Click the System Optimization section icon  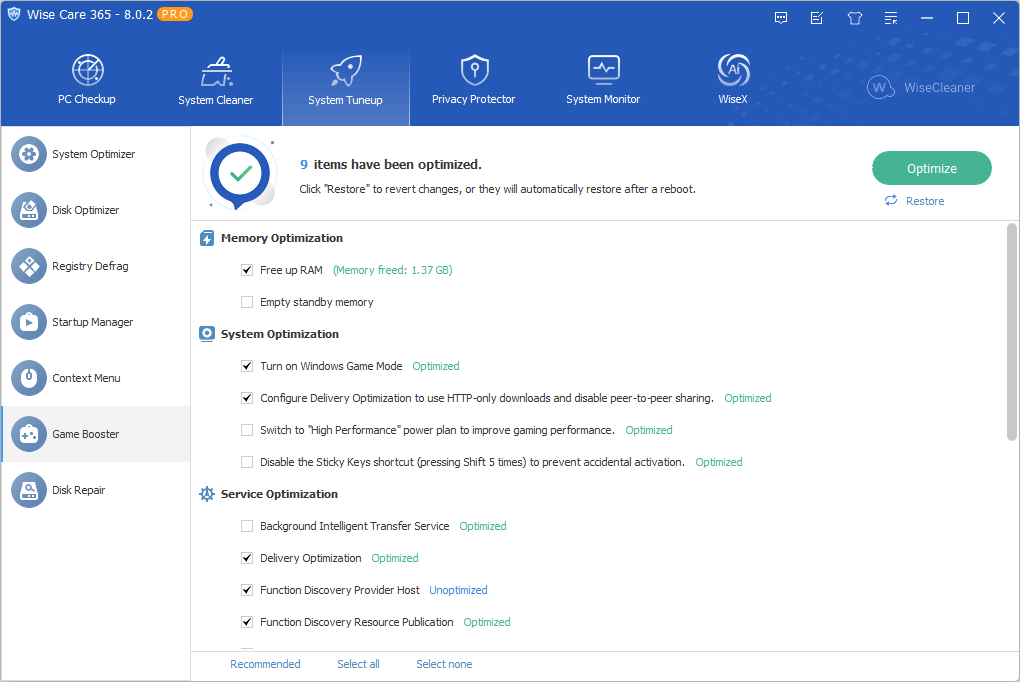[207, 334]
